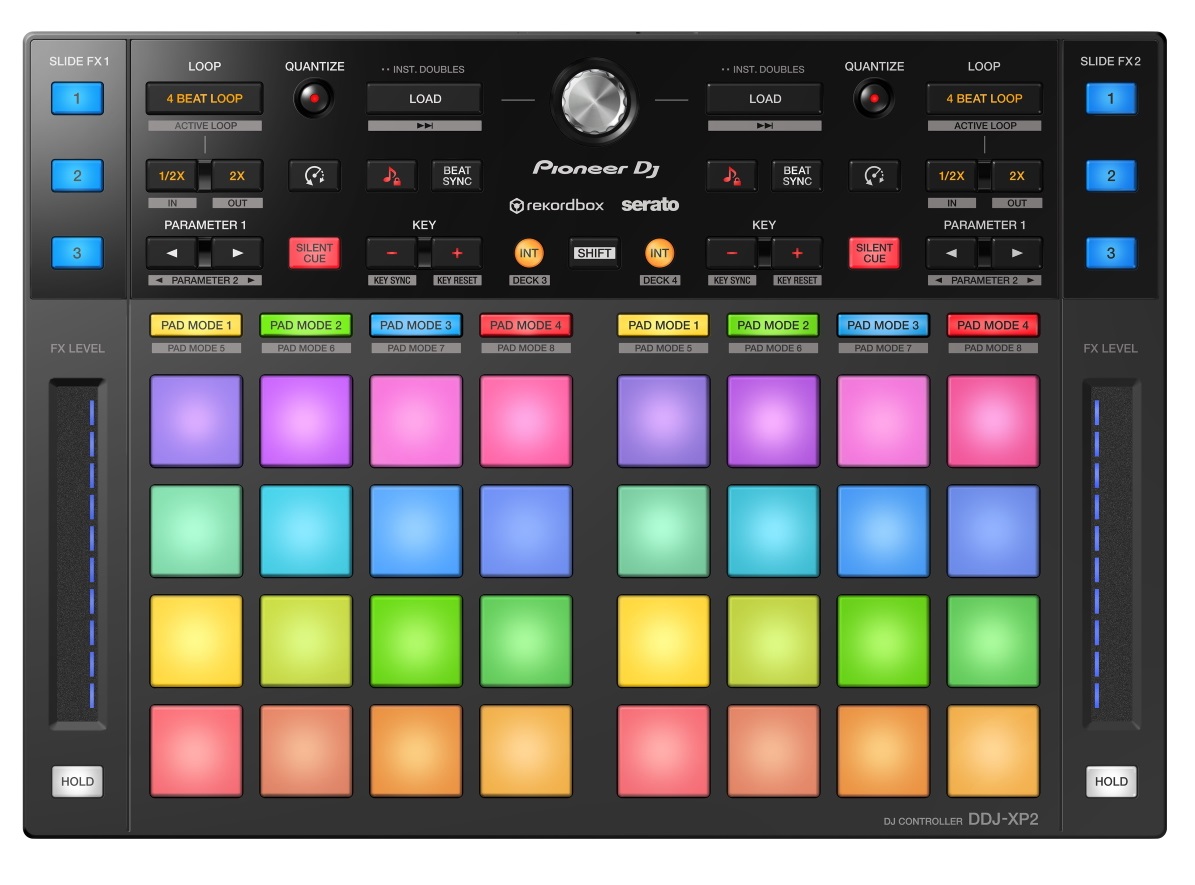Load a track with left deck LOAD button
The height and width of the screenshot is (885, 1195).
point(424,98)
